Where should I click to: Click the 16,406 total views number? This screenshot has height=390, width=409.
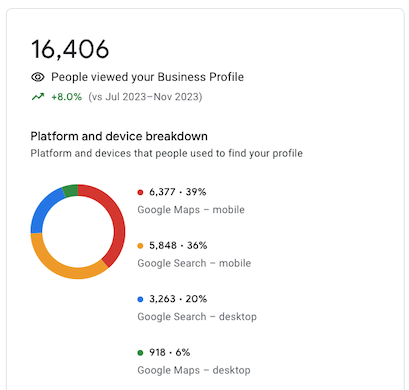click(70, 49)
